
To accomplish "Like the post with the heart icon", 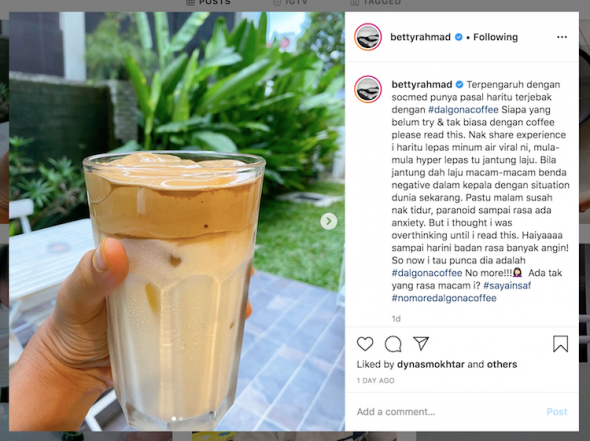I will [x=365, y=344].
